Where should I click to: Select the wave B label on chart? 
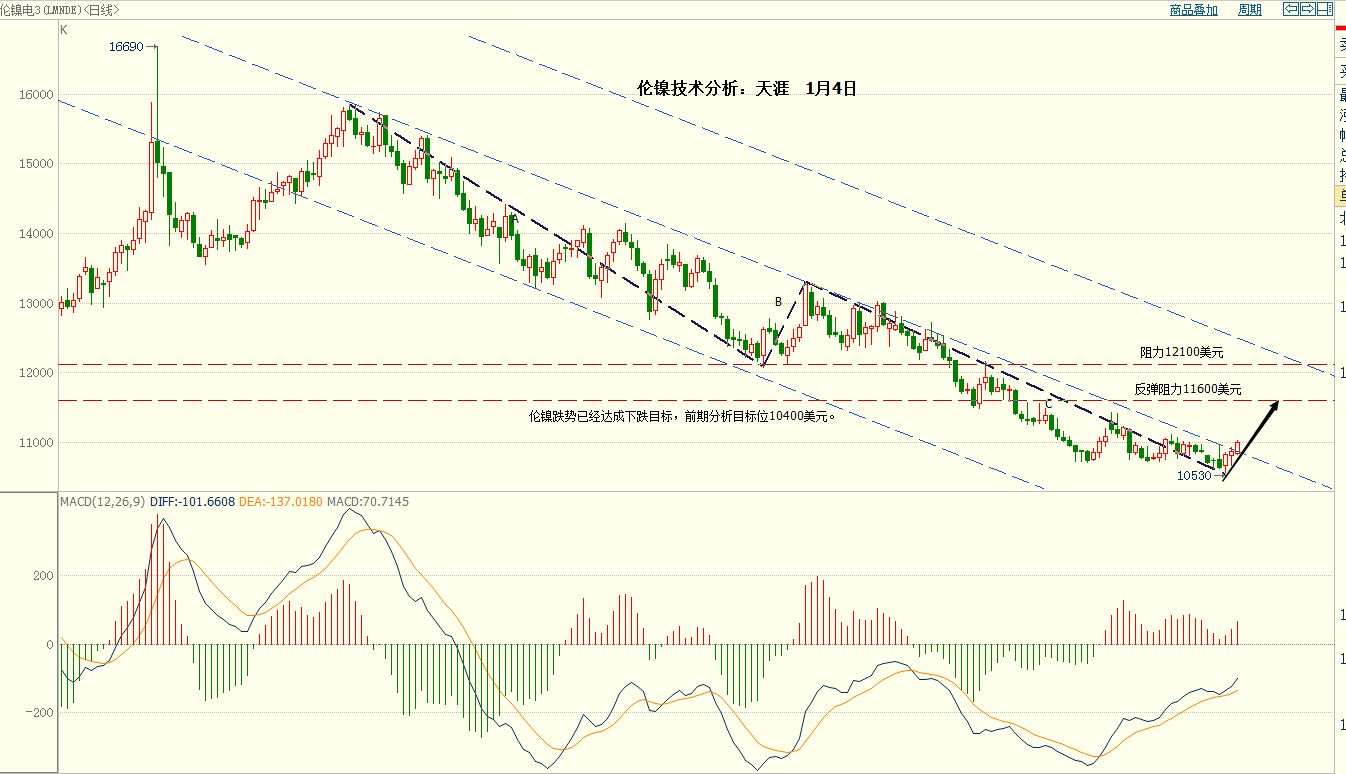777,301
